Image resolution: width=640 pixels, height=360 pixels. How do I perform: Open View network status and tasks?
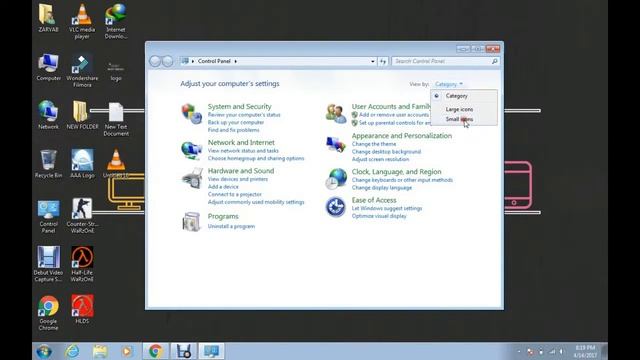(243, 151)
